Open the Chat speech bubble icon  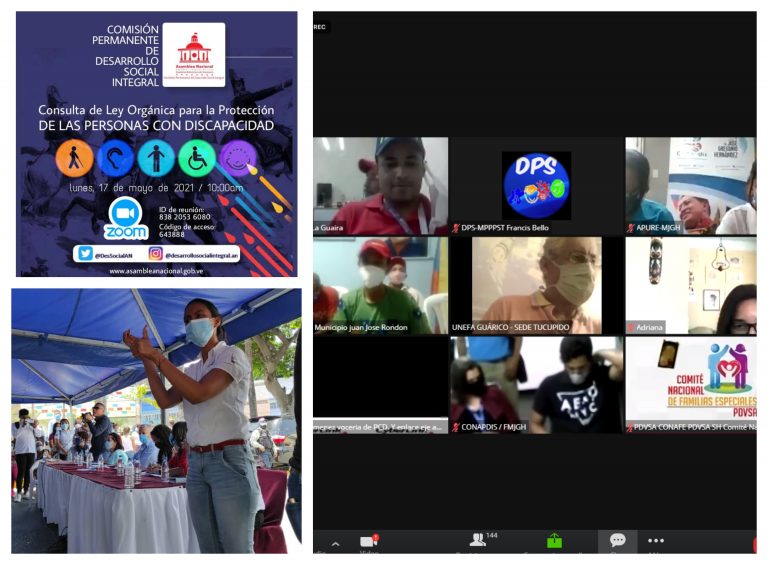coord(618,540)
